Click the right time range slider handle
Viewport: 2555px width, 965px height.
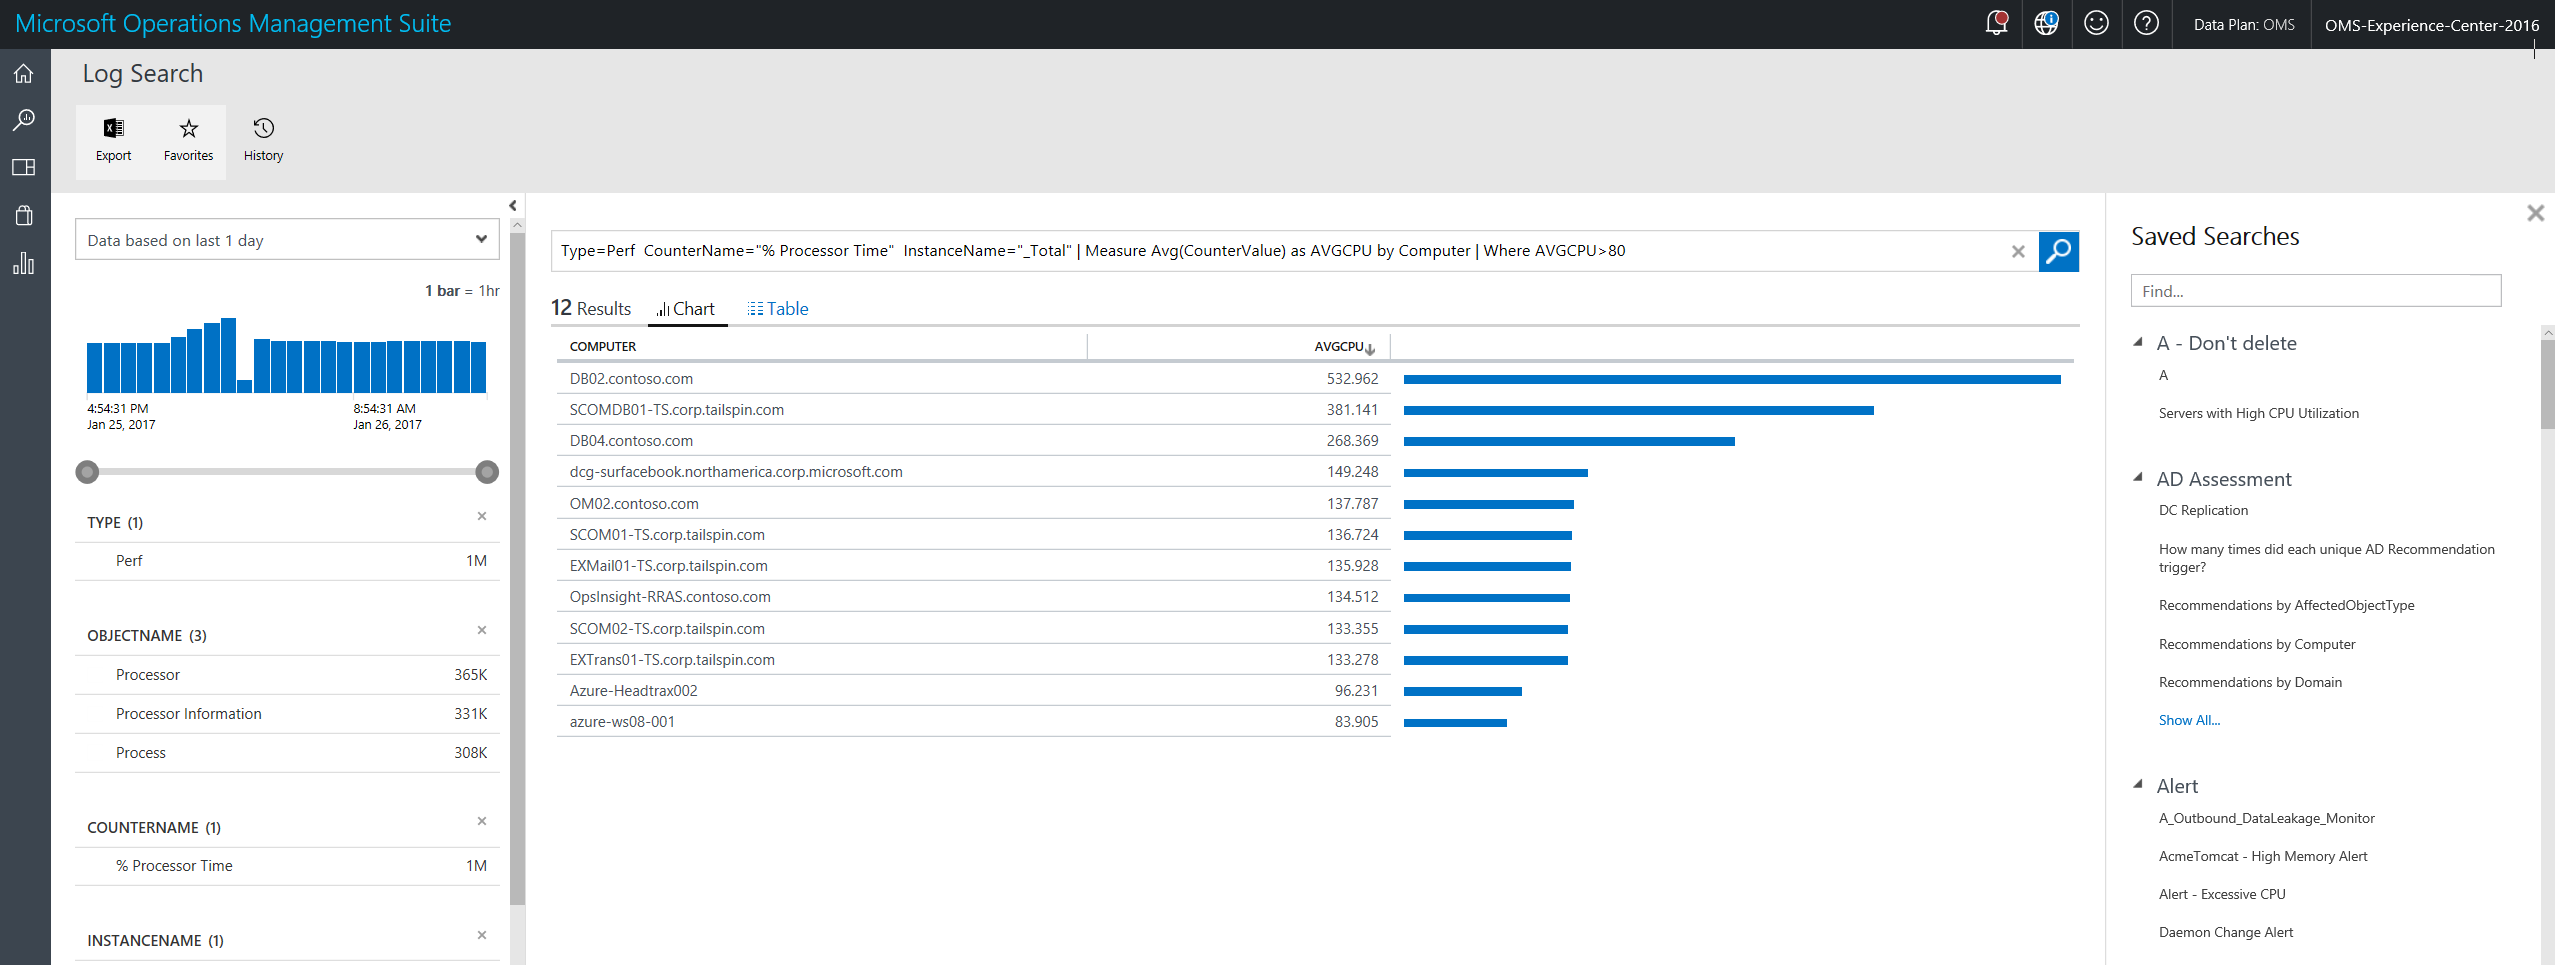487,472
